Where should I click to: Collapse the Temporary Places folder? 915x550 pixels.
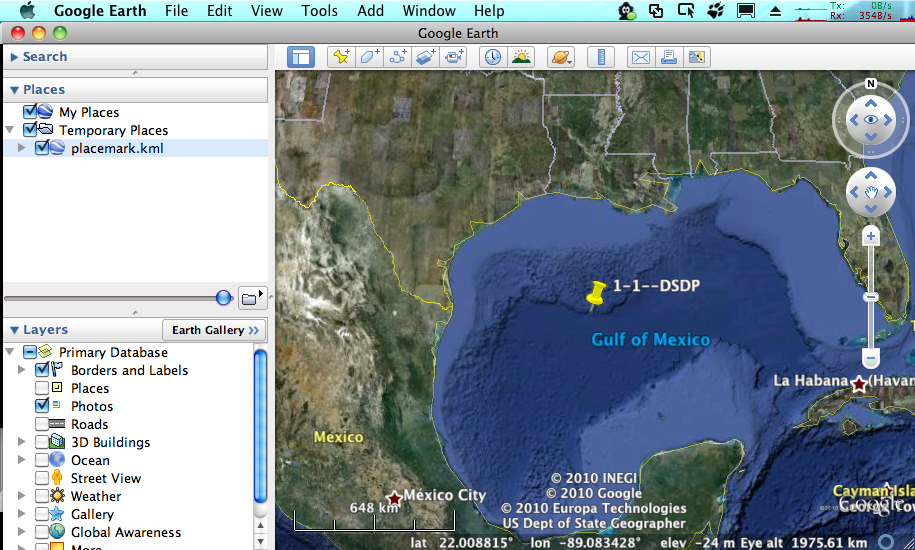(x=9, y=129)
